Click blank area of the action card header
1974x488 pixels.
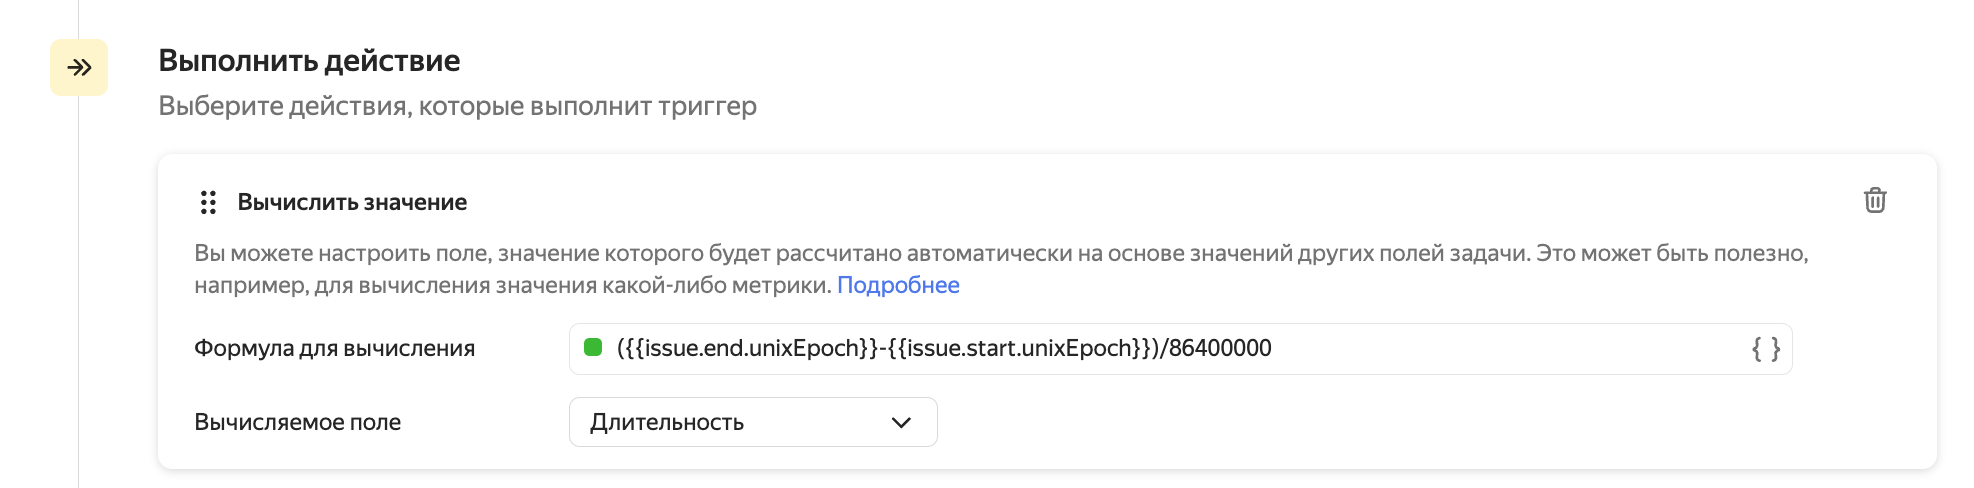pos(1100,202)
